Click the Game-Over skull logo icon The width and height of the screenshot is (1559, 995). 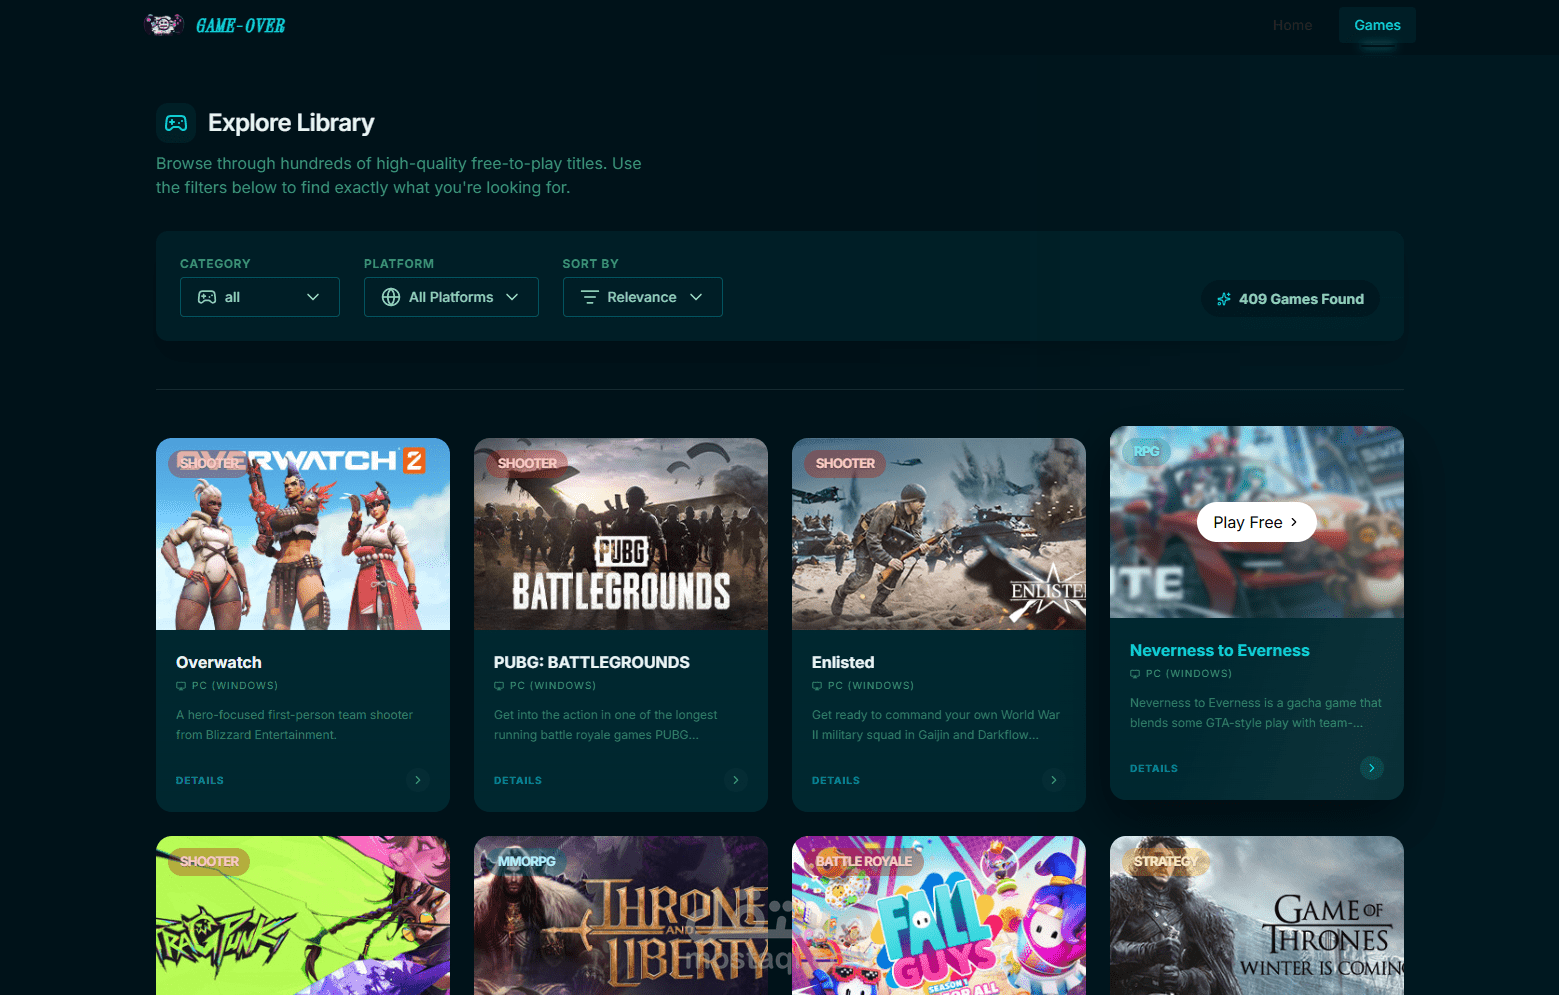[164, 24]
